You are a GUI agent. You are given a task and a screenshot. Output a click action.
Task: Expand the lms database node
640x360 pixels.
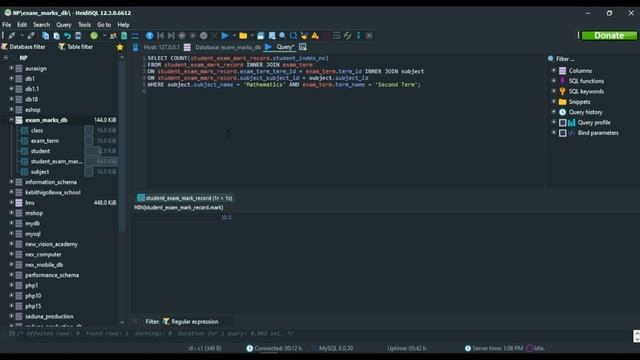11,203
